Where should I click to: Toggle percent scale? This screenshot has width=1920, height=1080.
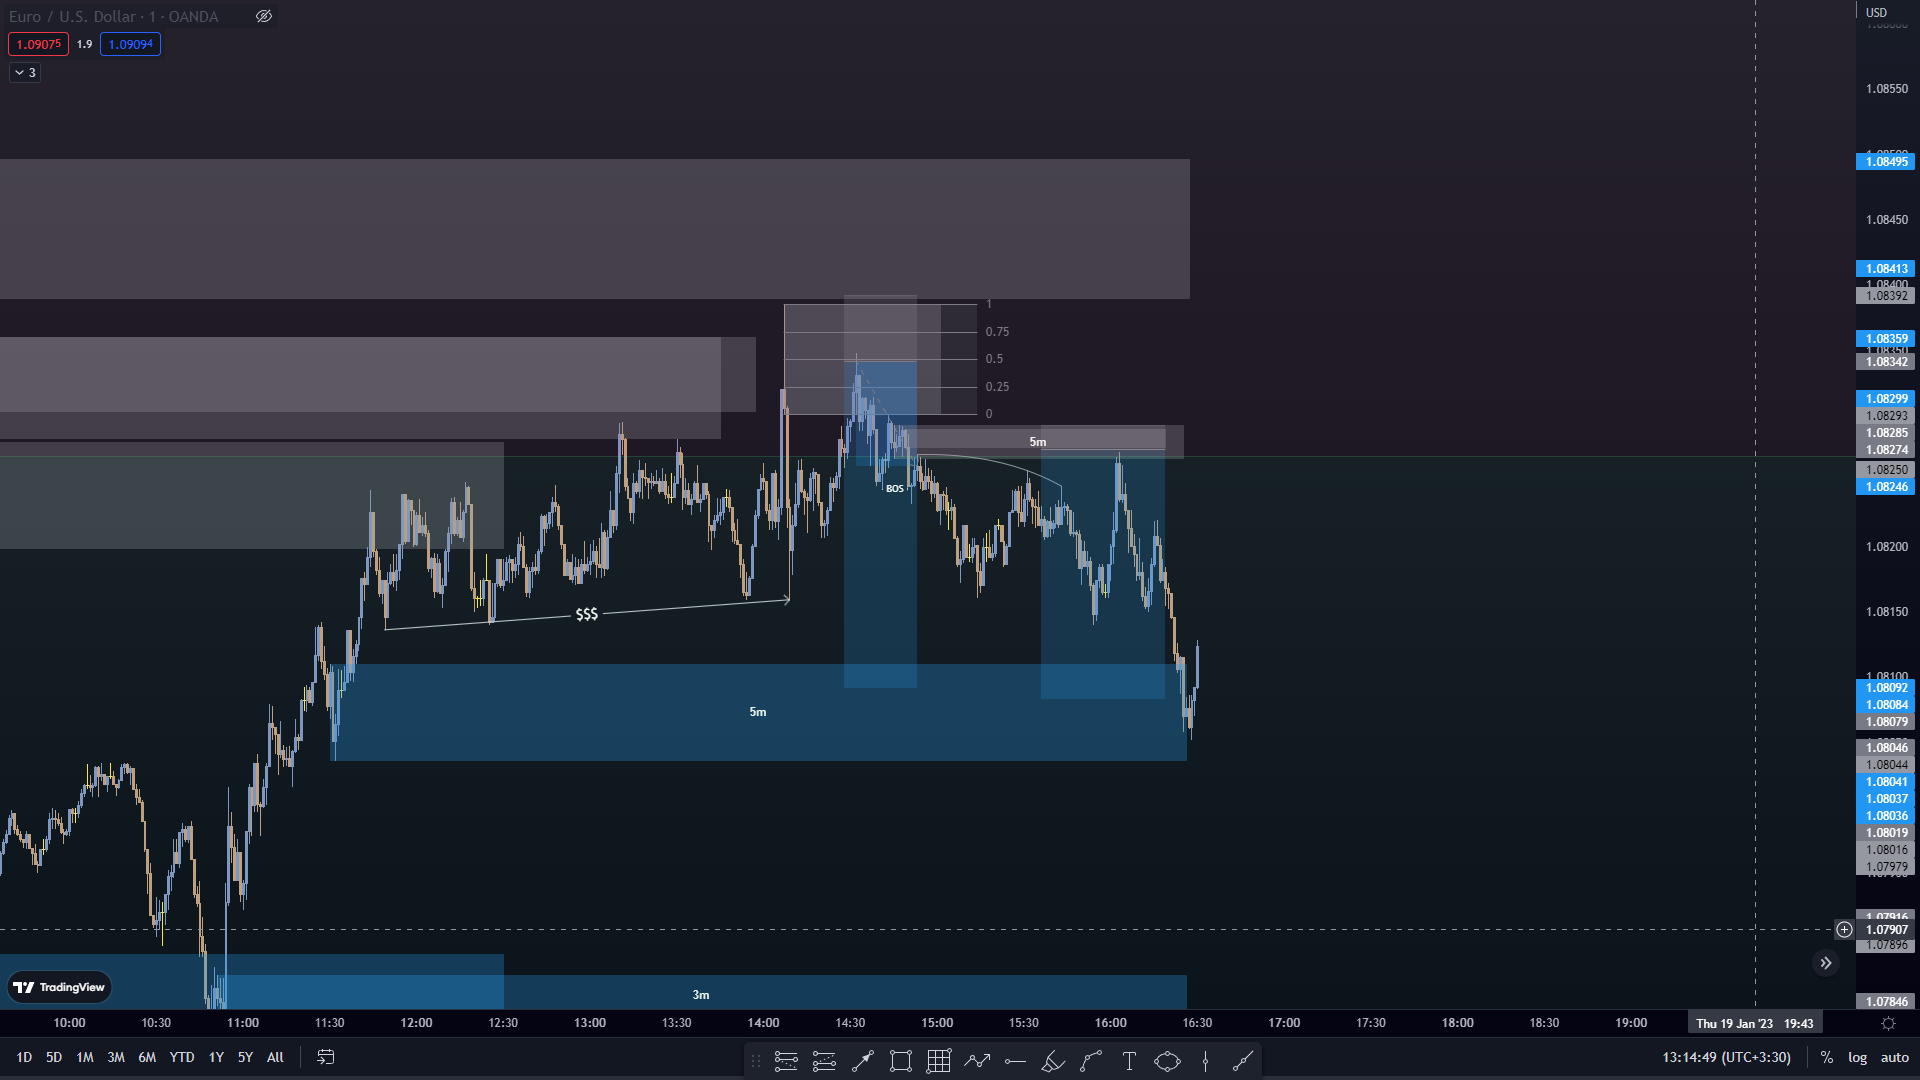tap(1826, 1057)
